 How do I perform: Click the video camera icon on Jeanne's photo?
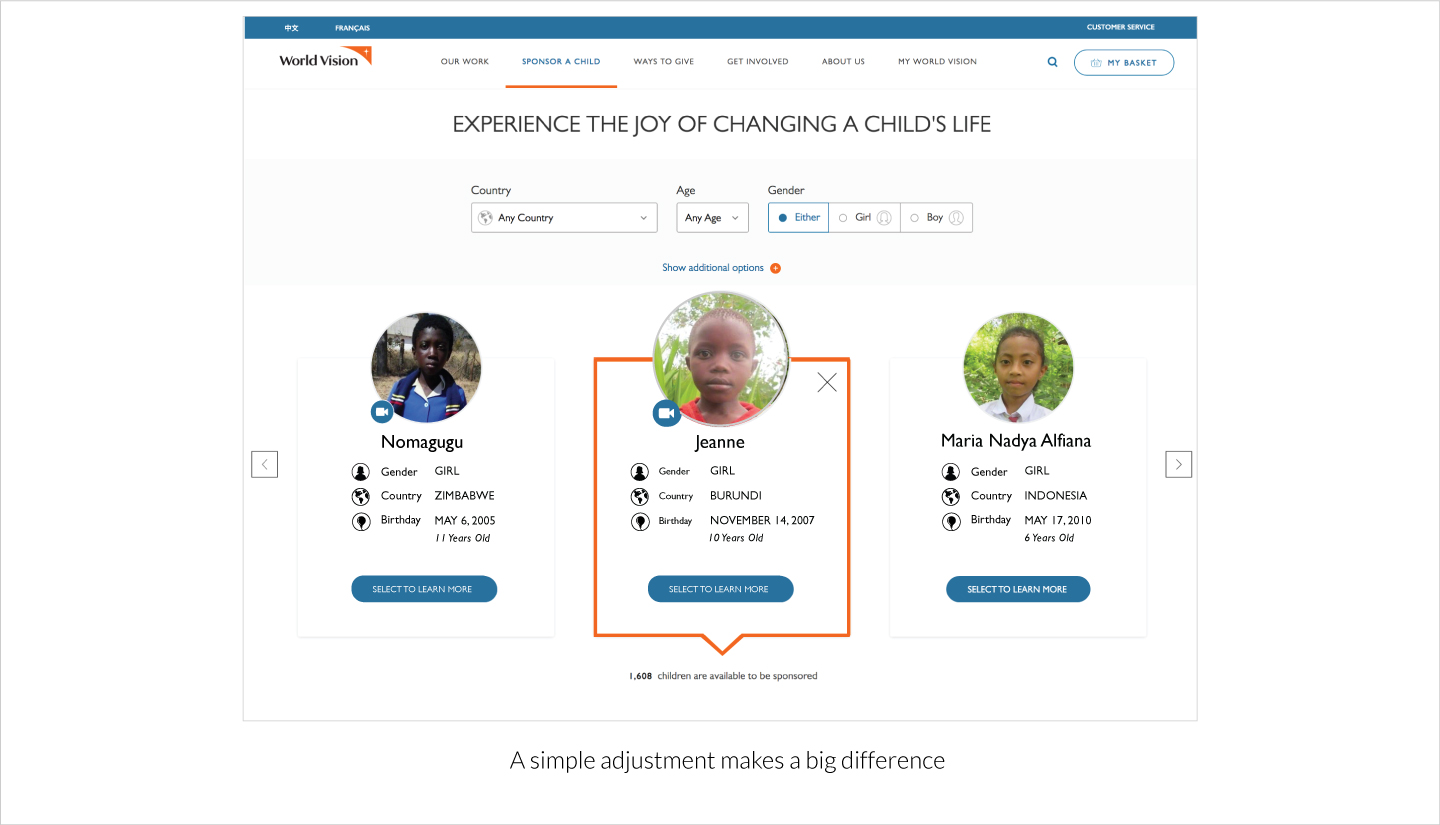[x=666, y=413]
